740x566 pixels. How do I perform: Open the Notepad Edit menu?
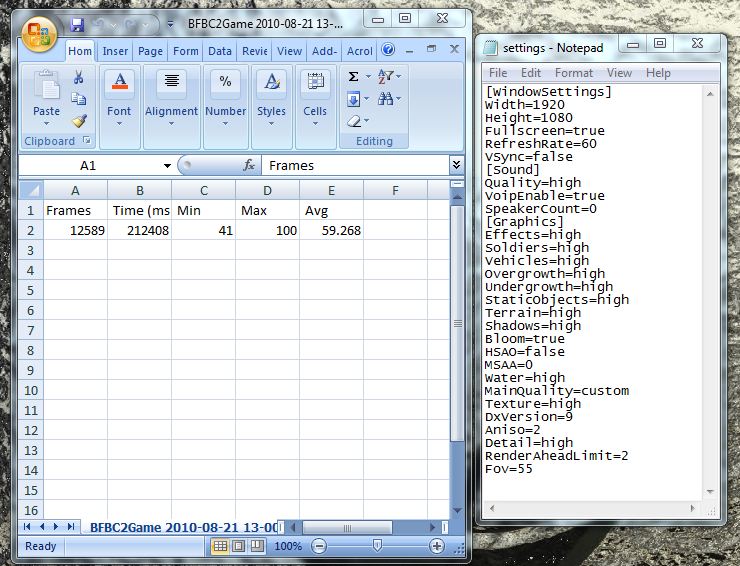click(x=530, y=73)
